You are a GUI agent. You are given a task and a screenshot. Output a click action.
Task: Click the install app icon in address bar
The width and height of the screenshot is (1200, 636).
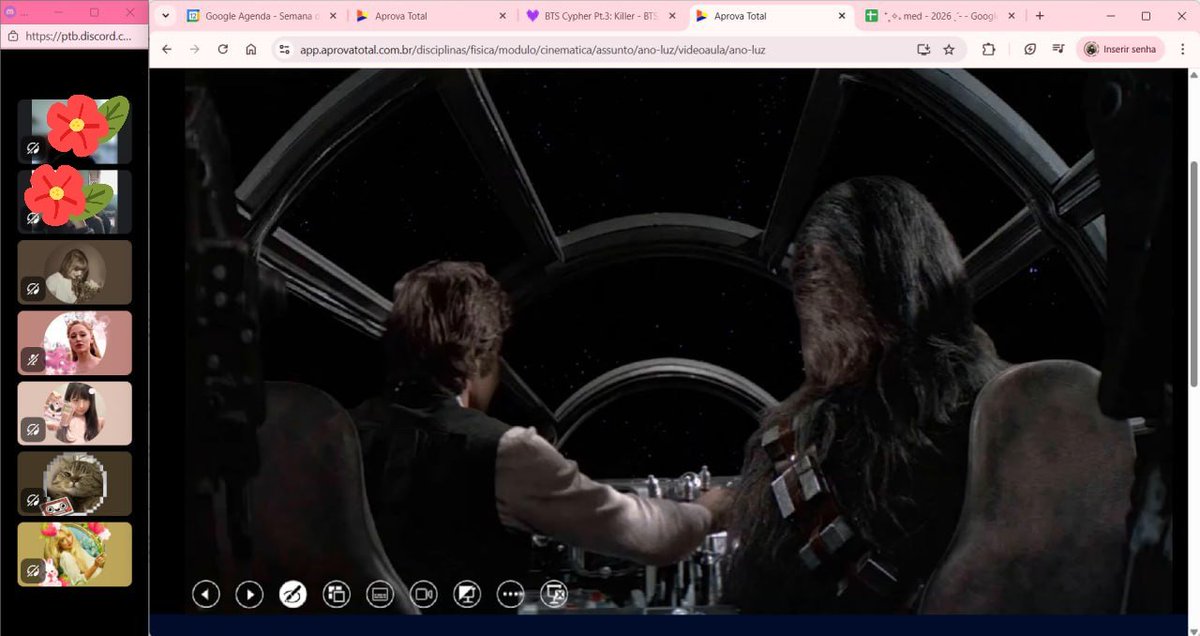(923, 49)
